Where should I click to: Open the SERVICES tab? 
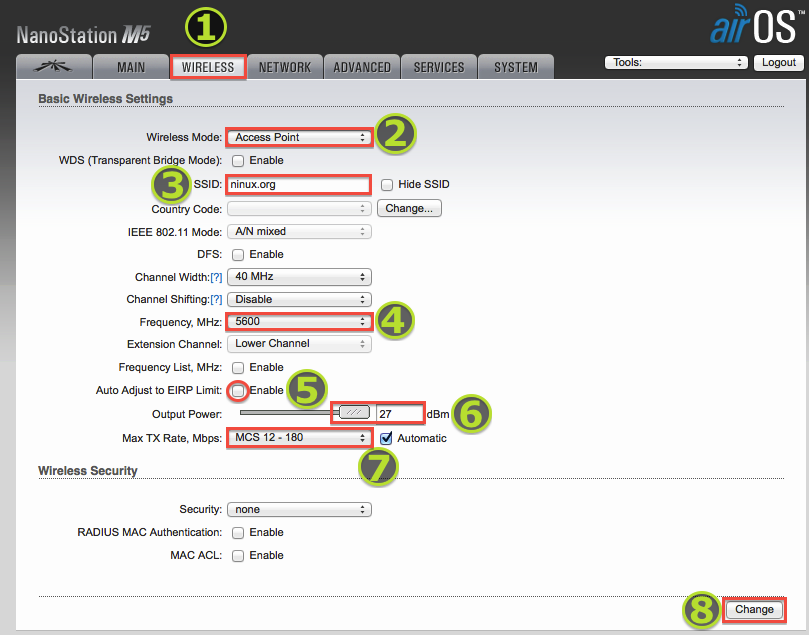pos(439,67)
